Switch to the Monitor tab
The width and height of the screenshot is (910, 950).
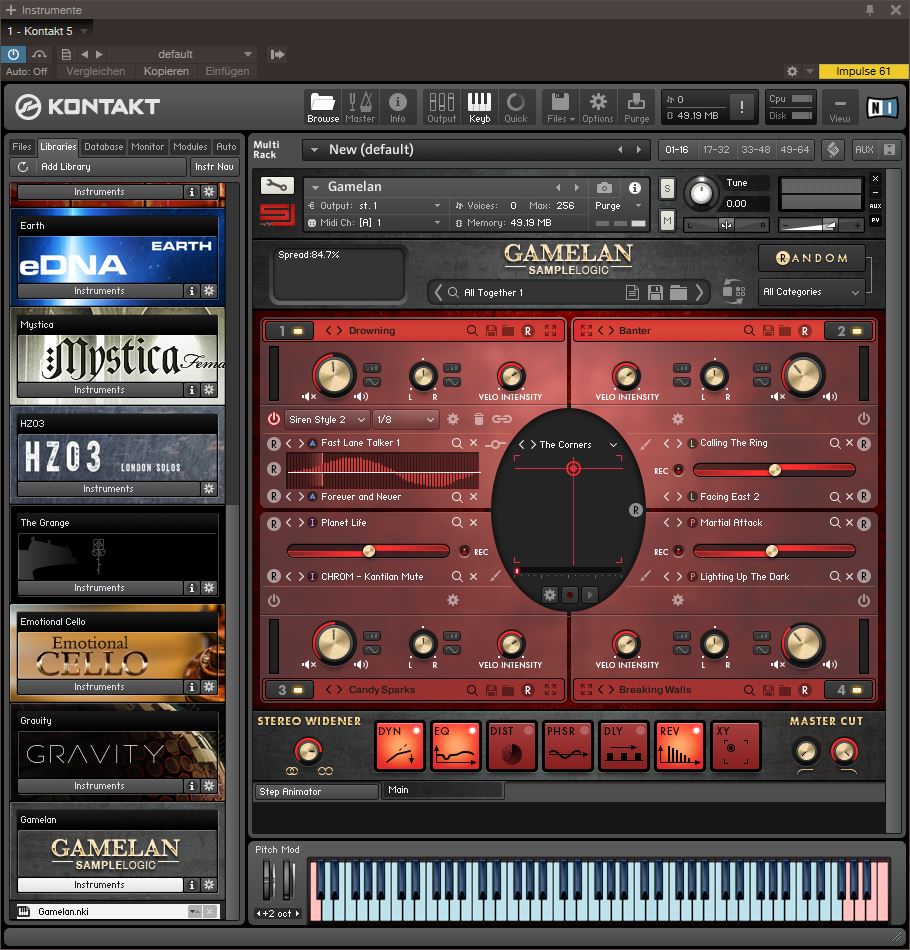[148, 147]
